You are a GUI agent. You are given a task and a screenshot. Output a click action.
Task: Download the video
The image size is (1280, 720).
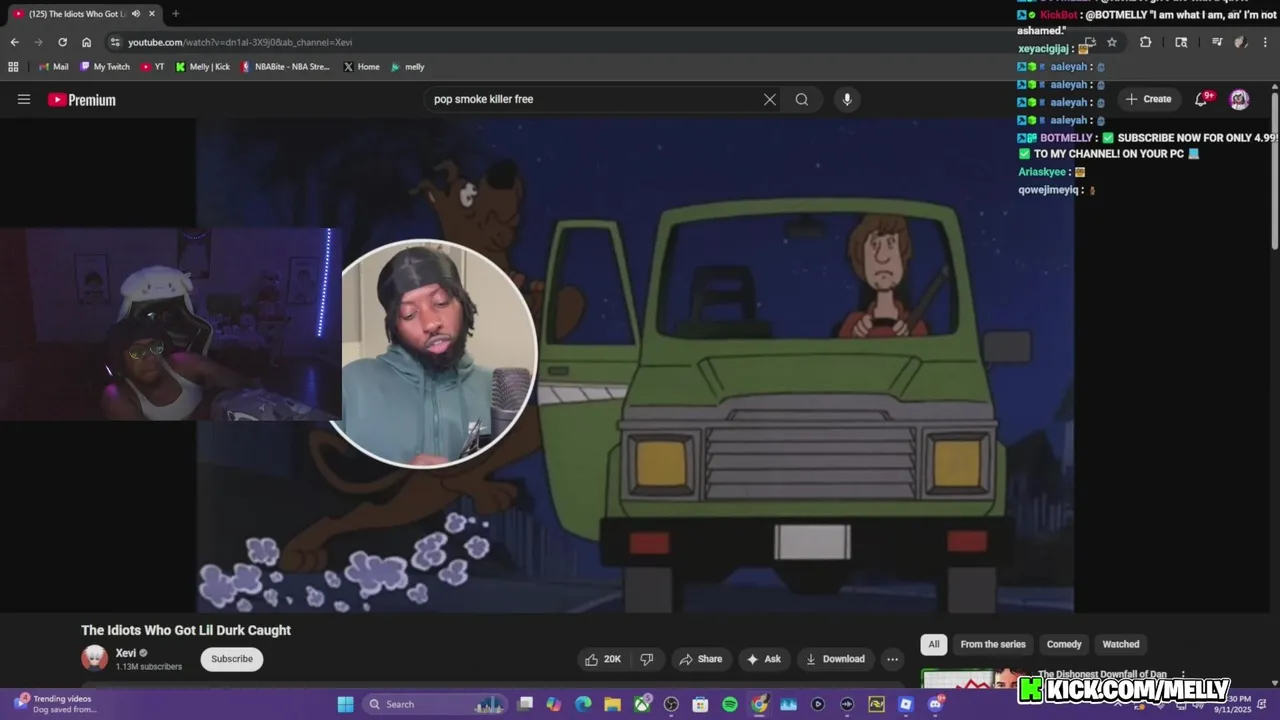click(x=835, y=659)
